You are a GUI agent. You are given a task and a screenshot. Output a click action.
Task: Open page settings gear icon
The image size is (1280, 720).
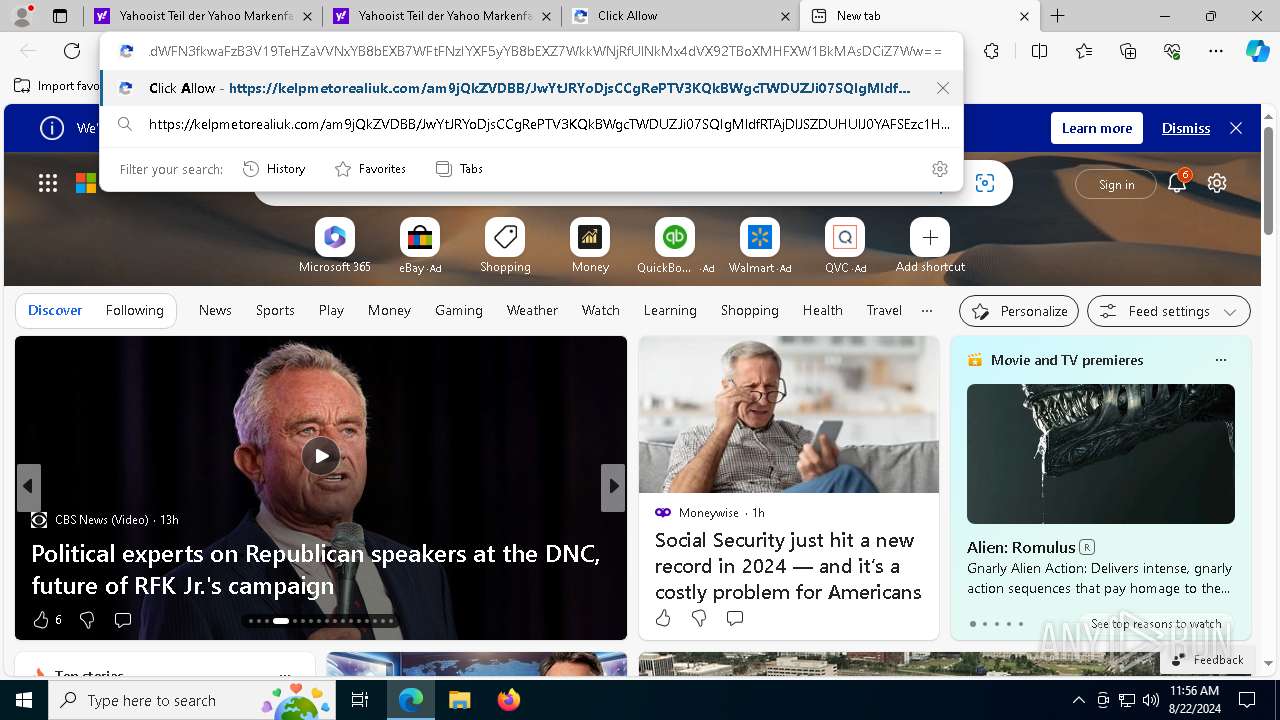click(1217, 183)
